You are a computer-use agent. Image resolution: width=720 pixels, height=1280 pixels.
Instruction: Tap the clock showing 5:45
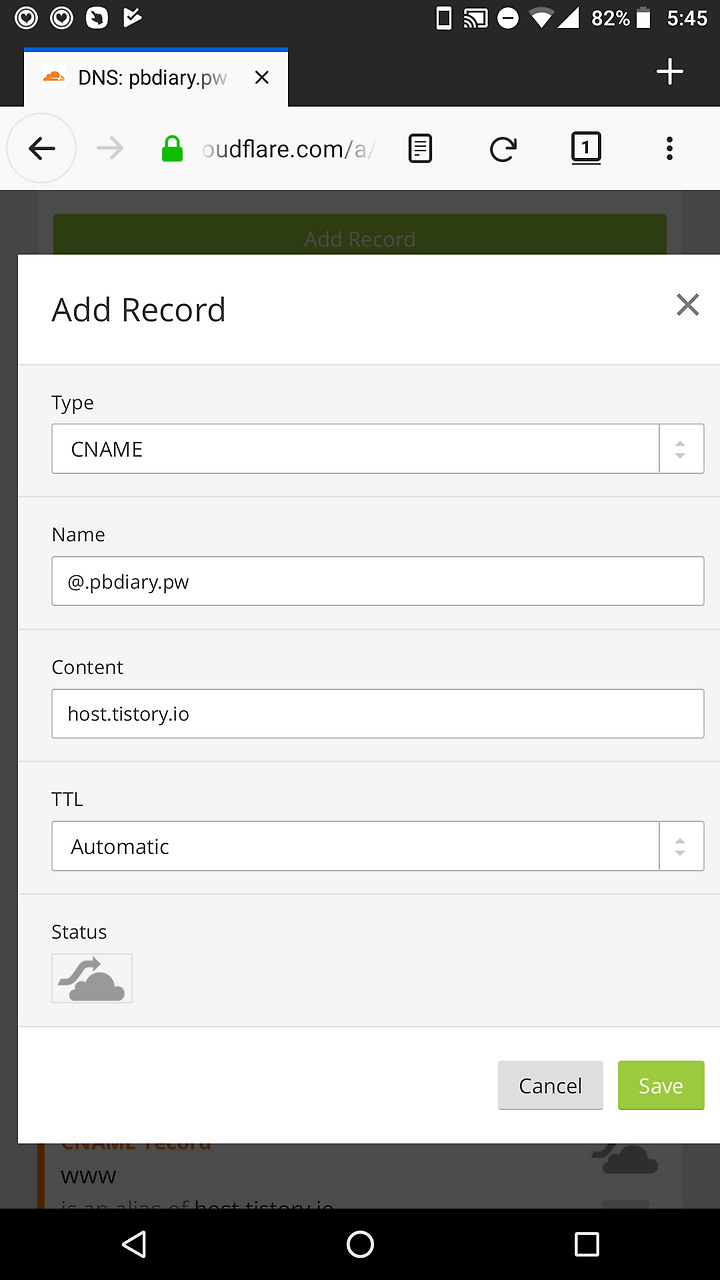pyautogui.click(x=686, y=18)
